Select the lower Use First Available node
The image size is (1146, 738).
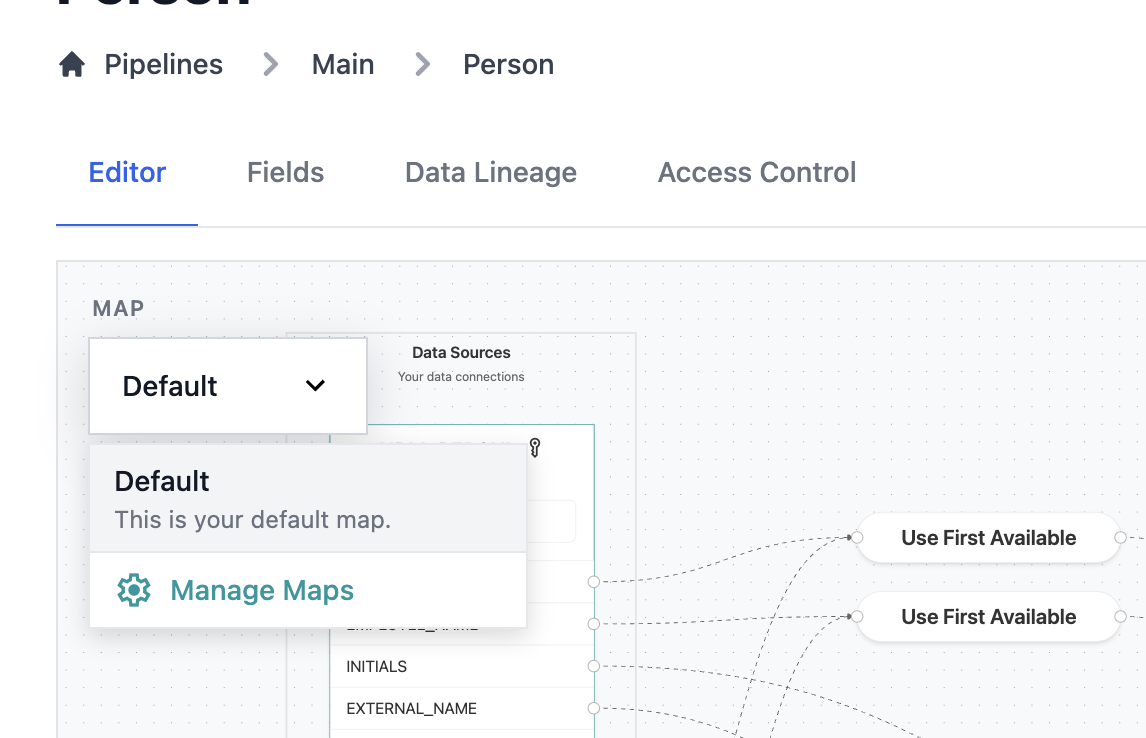tap(987, 616)
